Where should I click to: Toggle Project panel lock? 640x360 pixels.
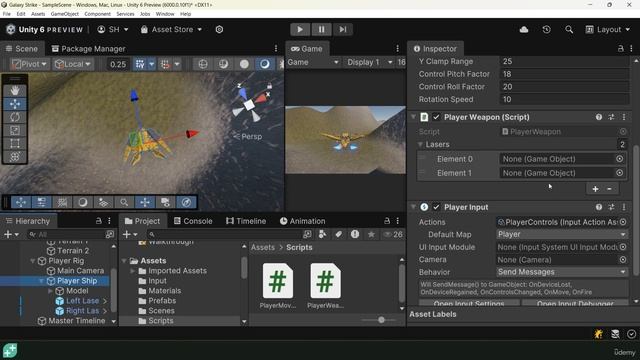coord(387,221)
